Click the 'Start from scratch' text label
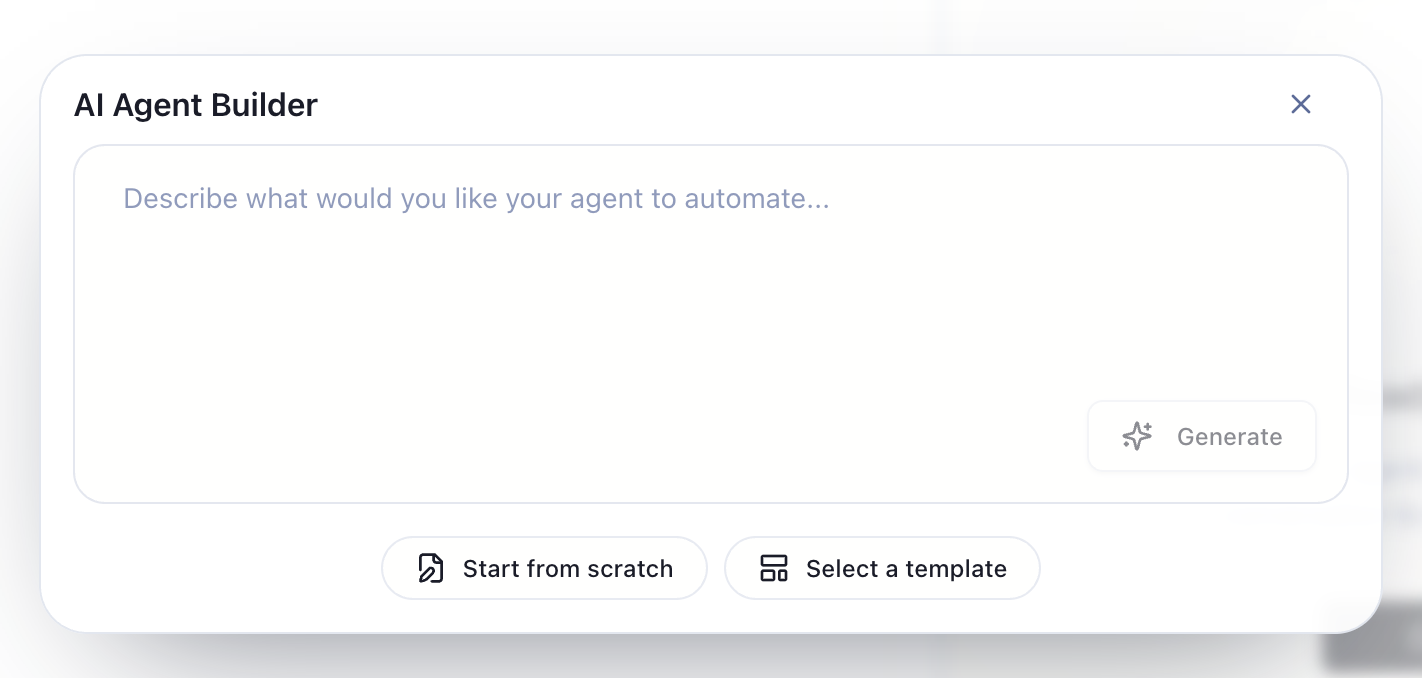The image size is (1422, 678). pyautogui.click(x=567, y=569)
